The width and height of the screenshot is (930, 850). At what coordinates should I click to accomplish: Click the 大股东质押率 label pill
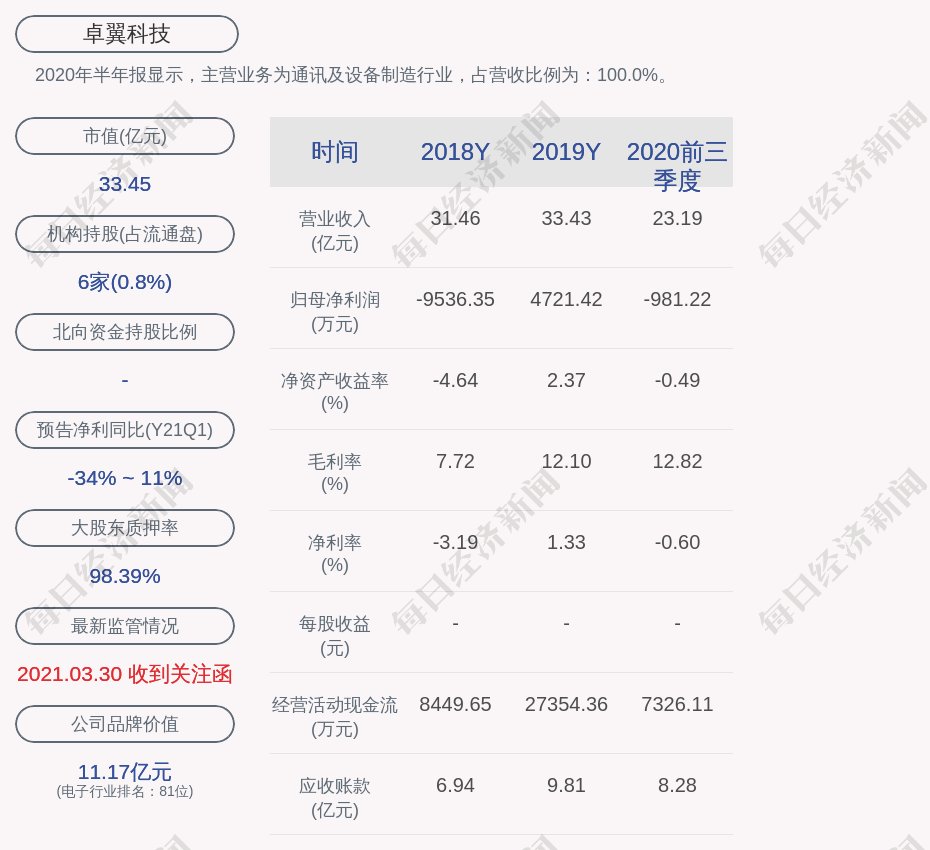pos(125,527)
